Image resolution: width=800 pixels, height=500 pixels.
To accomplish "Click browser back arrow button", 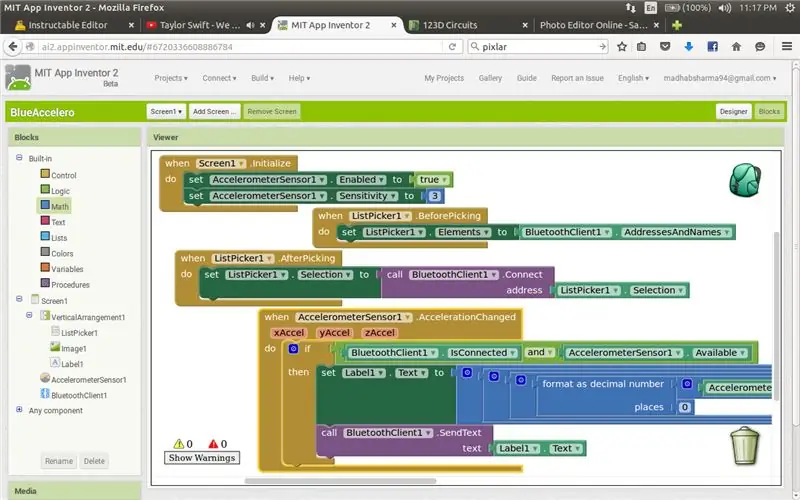I will pos(13,46).
